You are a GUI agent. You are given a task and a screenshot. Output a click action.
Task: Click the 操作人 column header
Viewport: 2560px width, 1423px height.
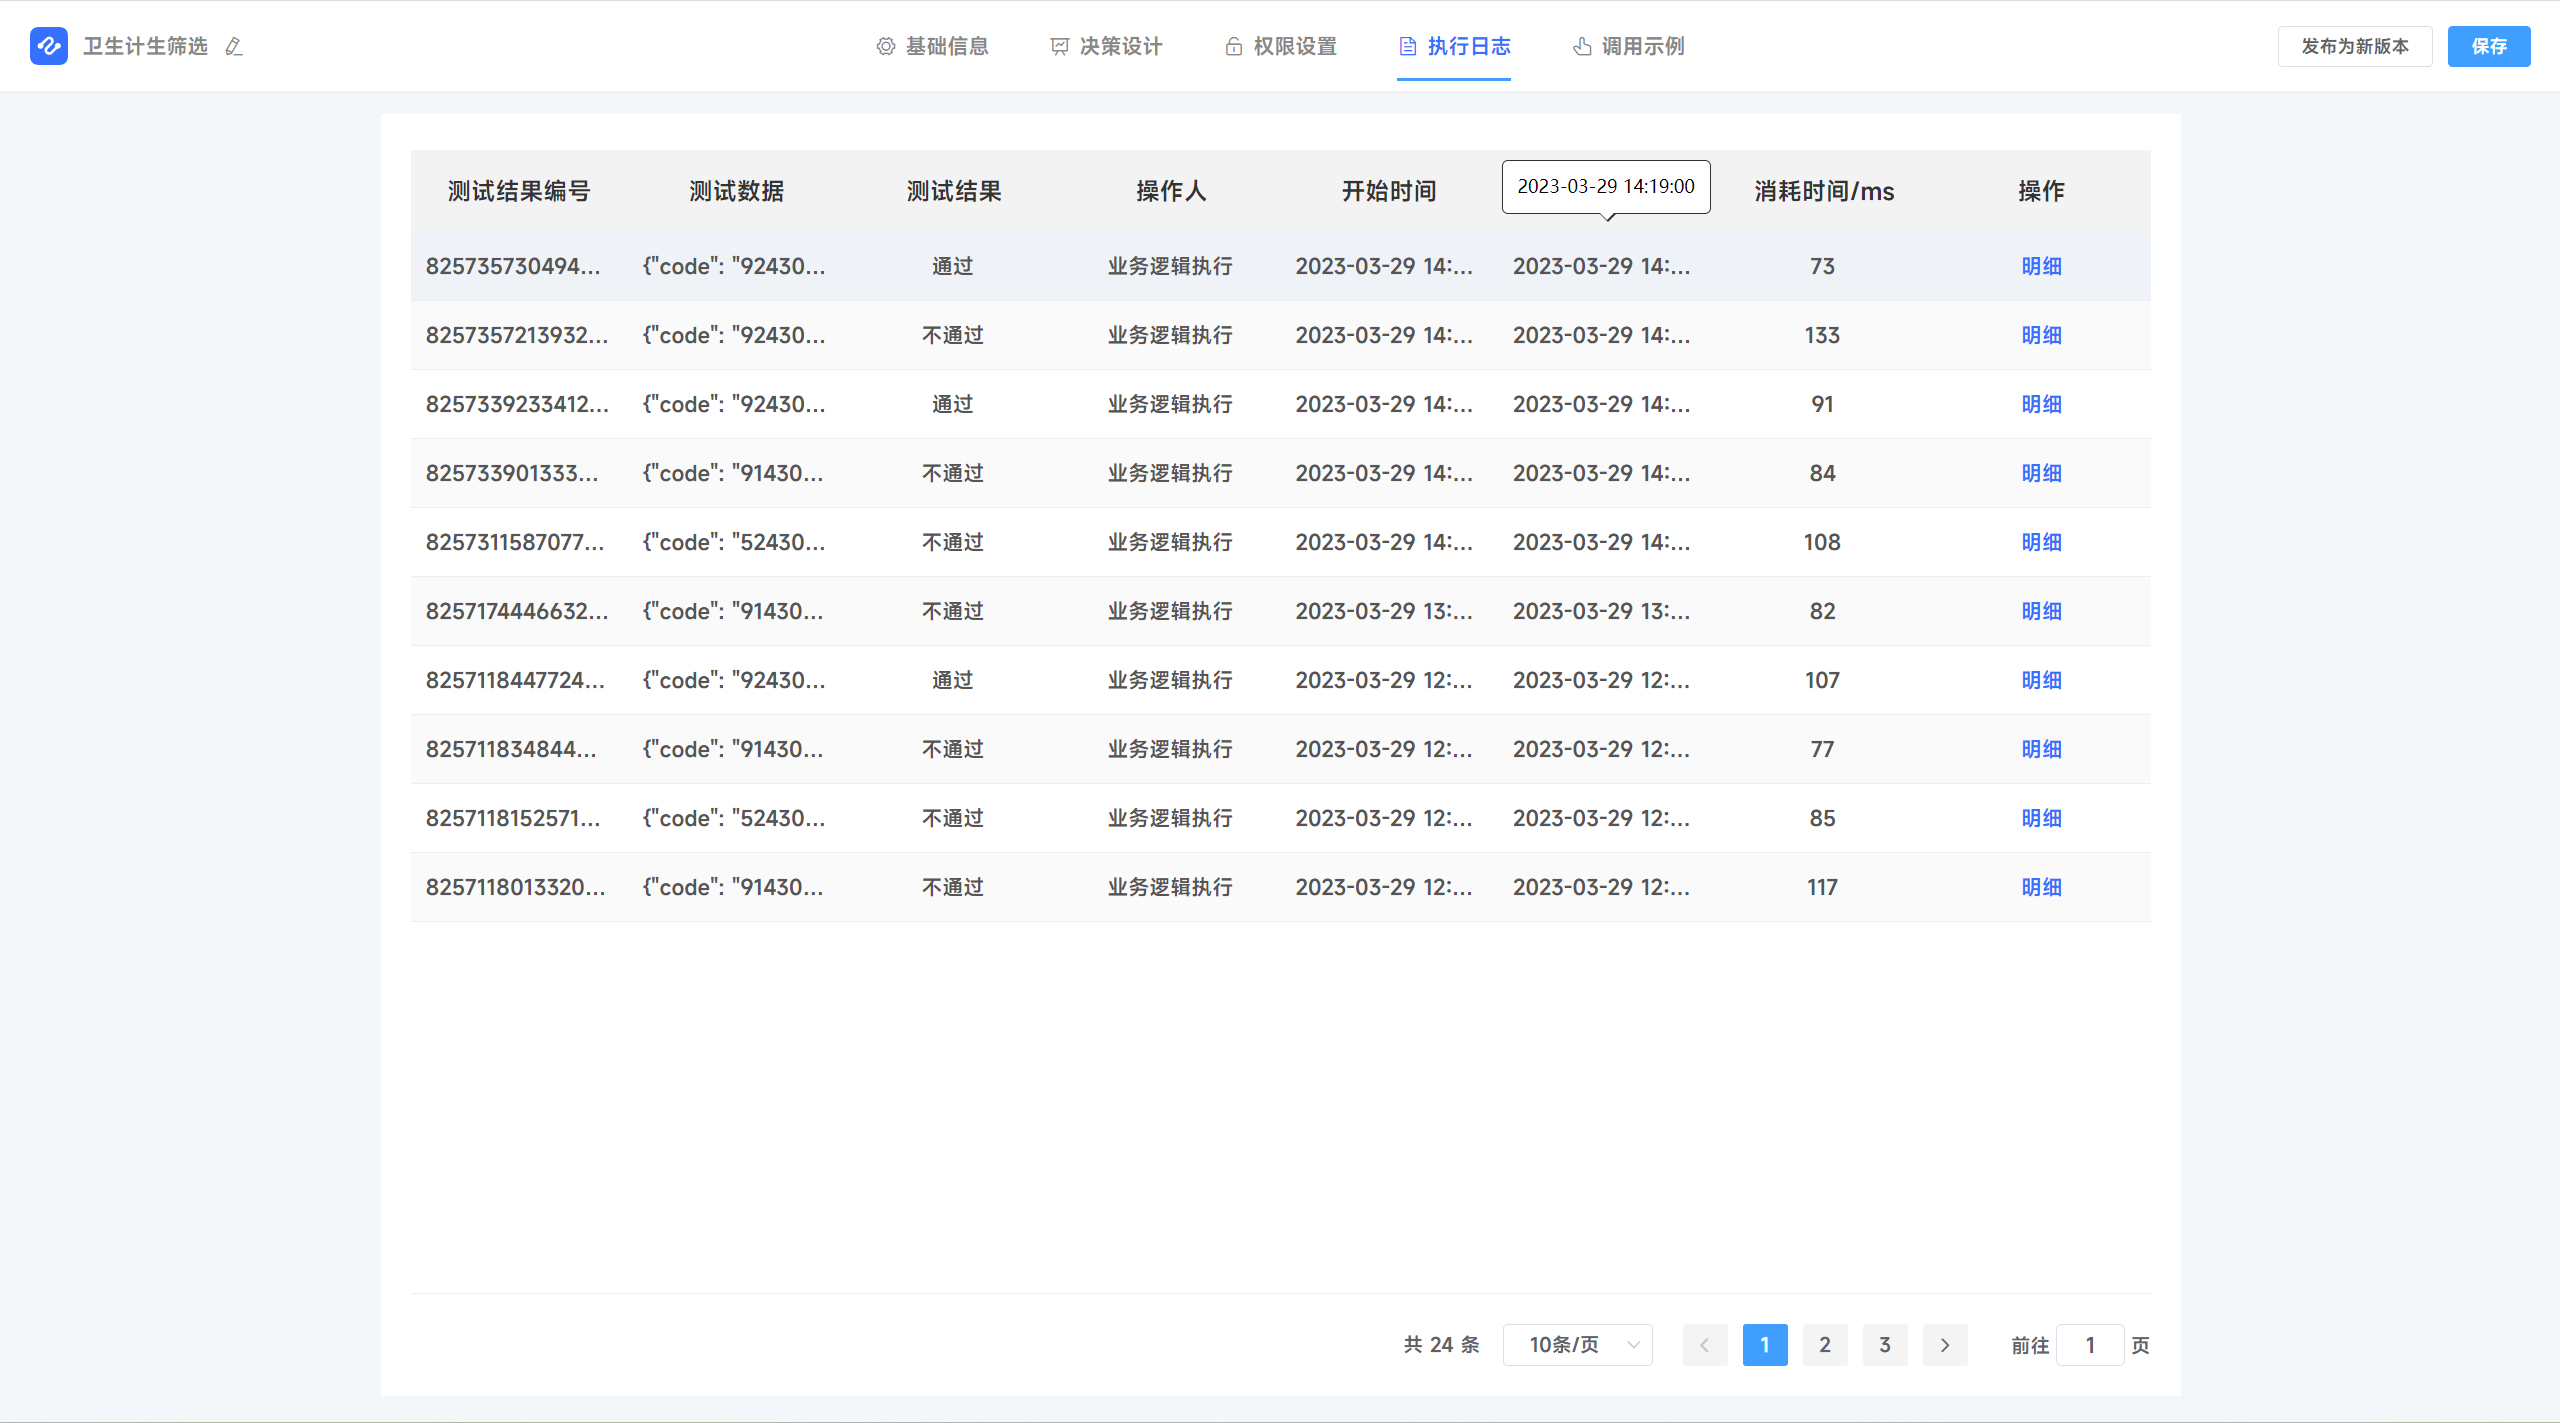[x=1171, y=191]
